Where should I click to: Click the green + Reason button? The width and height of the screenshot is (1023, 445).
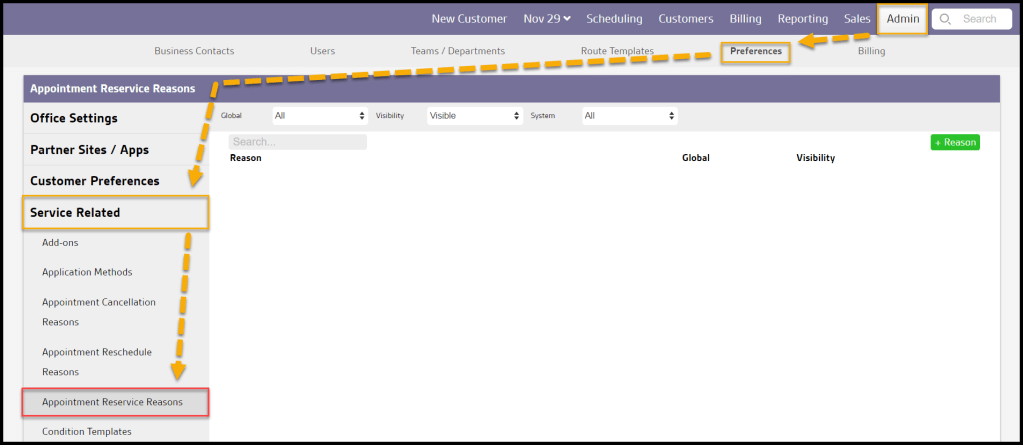tap(954, 142)
